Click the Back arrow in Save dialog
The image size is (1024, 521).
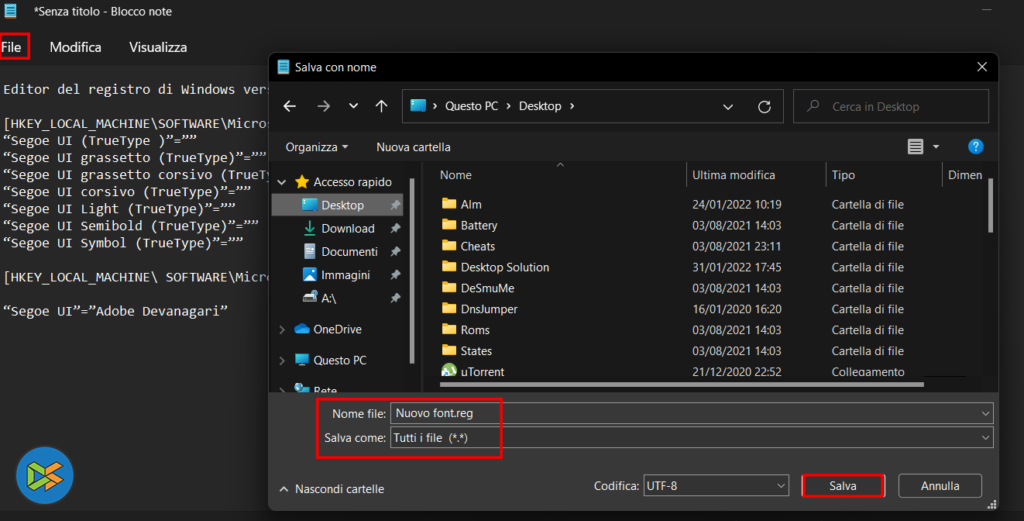290,106
